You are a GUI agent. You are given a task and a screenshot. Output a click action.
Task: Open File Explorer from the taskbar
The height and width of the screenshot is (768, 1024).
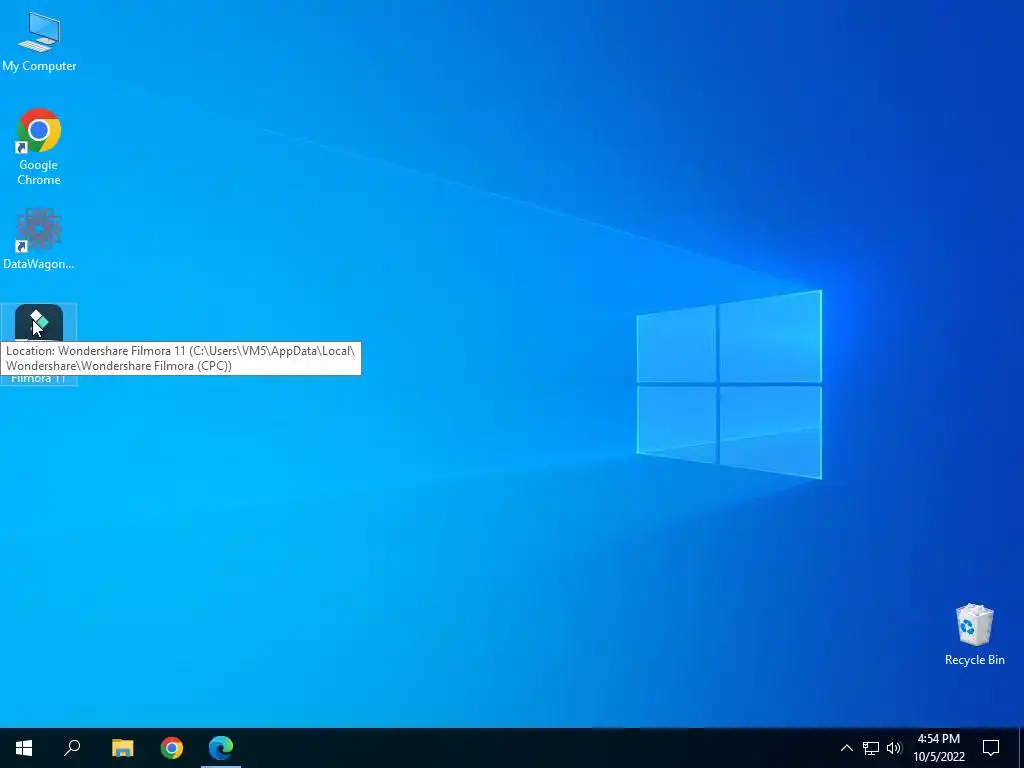point(122,748)
